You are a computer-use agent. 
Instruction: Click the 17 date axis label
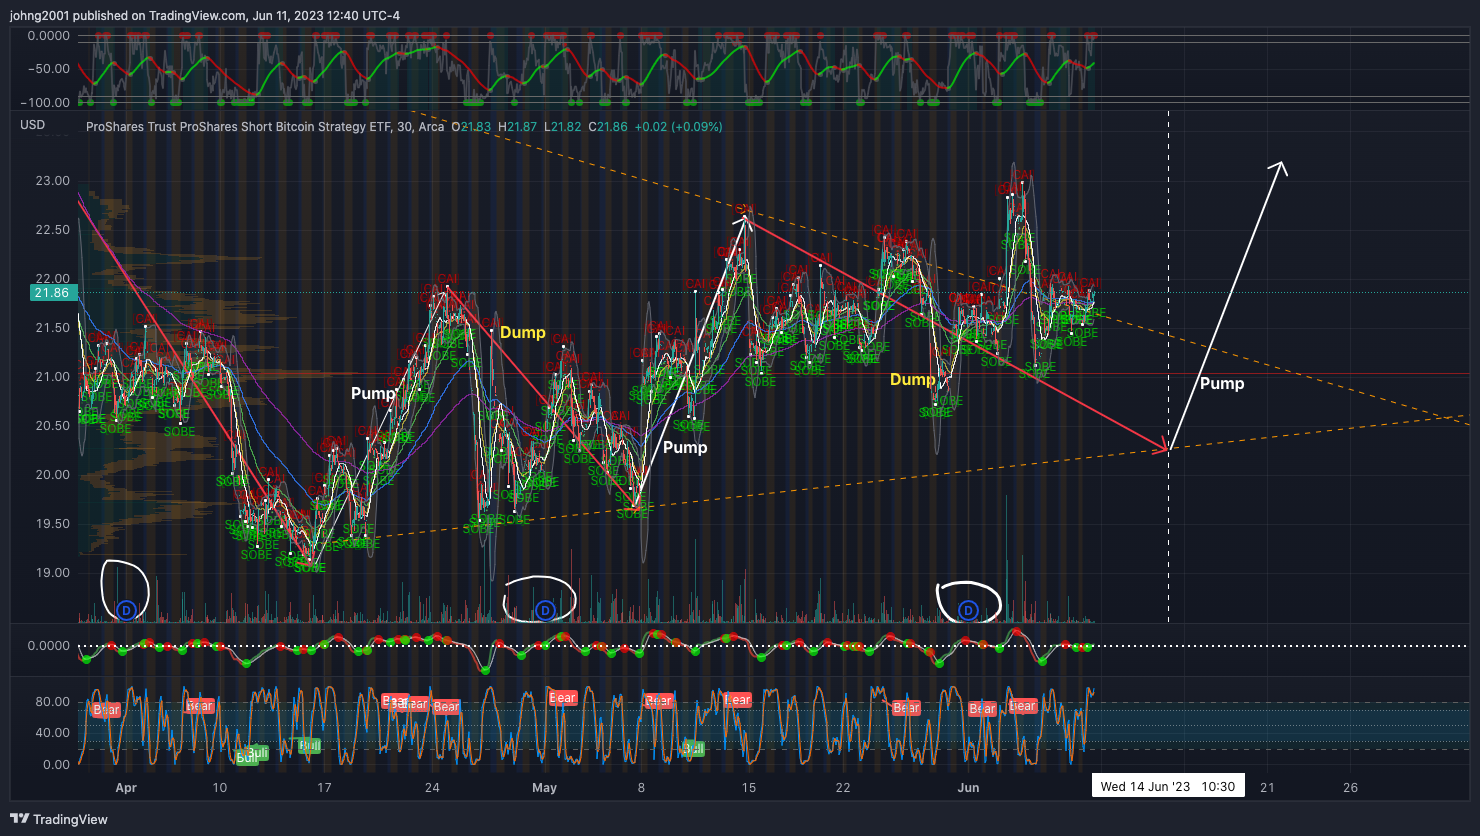coord(324,787)
